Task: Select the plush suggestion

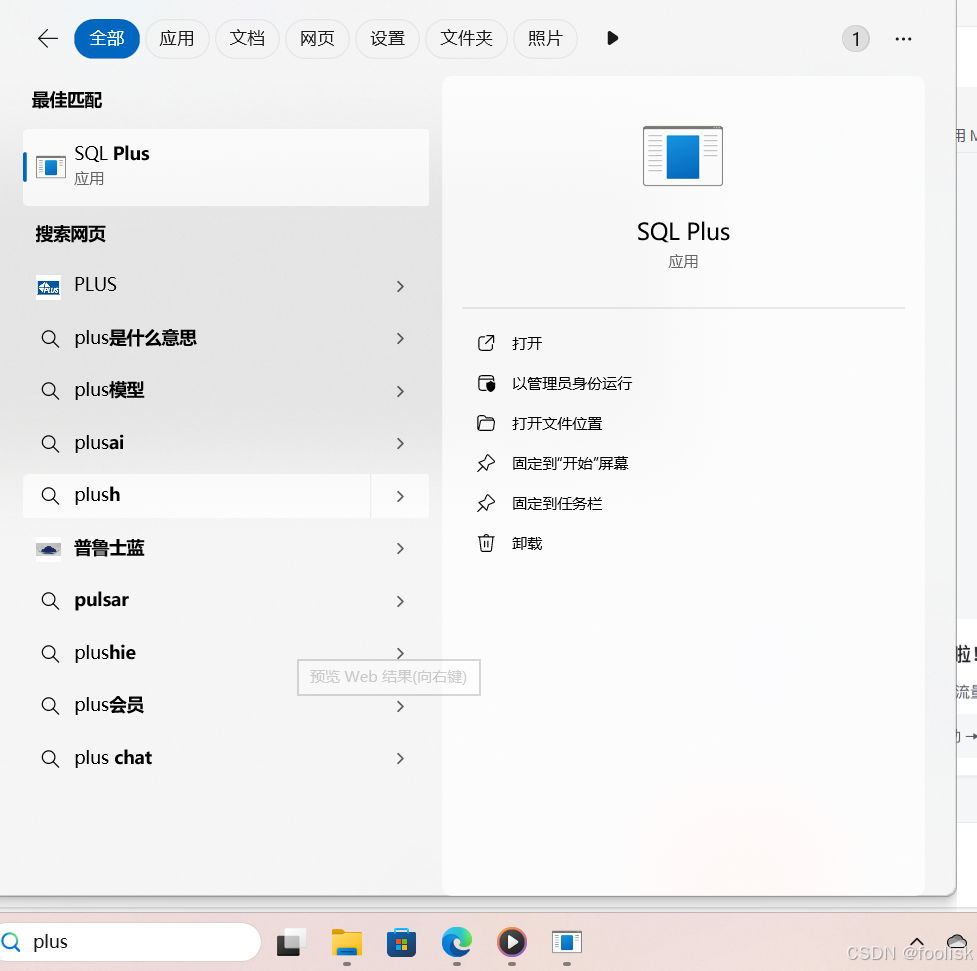Action: 197,495
